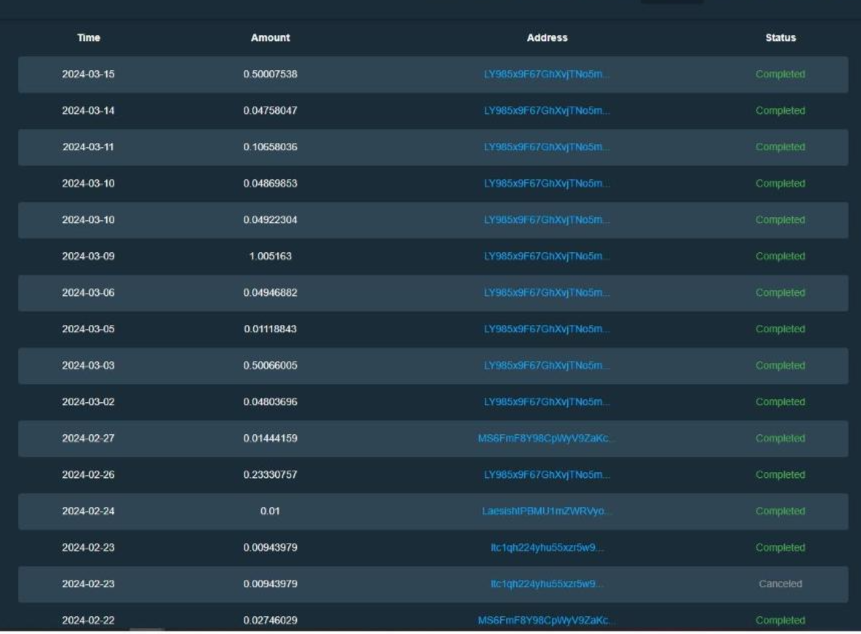This screenshot has width=861, height=634.
Task: Click the date 2024-03-06
Action: tap(88, 293)
